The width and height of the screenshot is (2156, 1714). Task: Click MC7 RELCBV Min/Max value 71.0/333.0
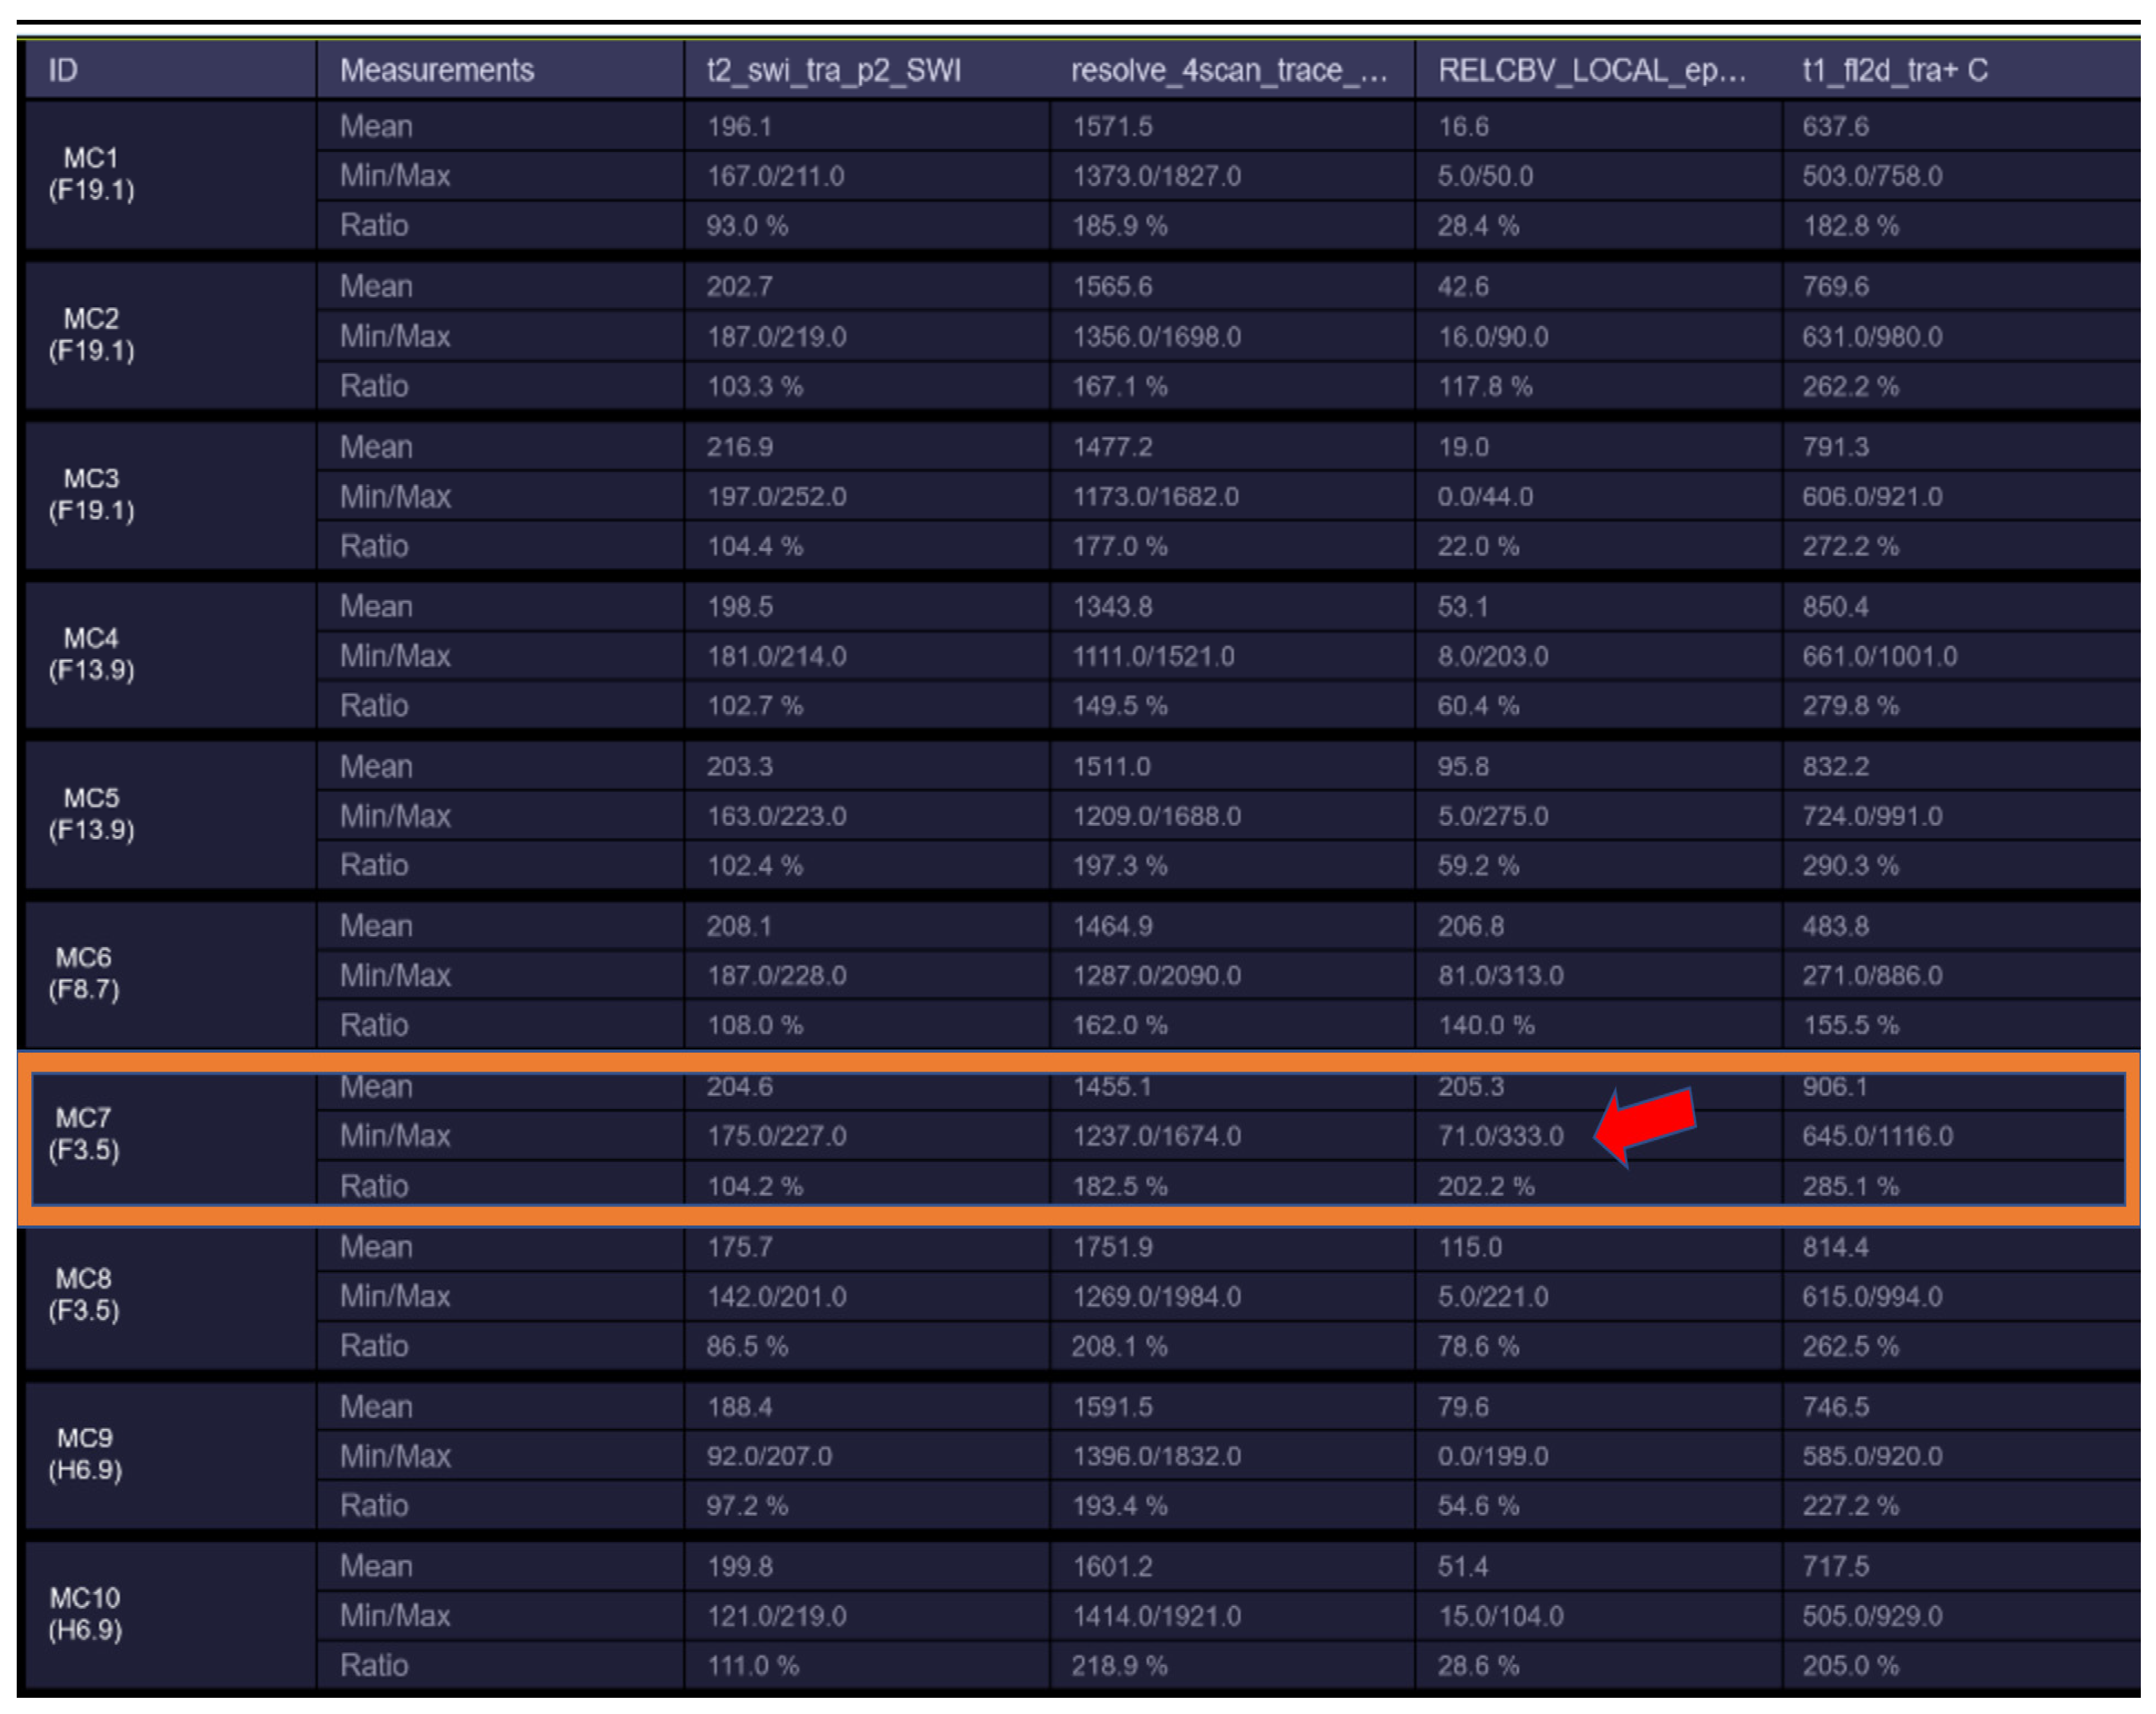tap(1500, 1135)
